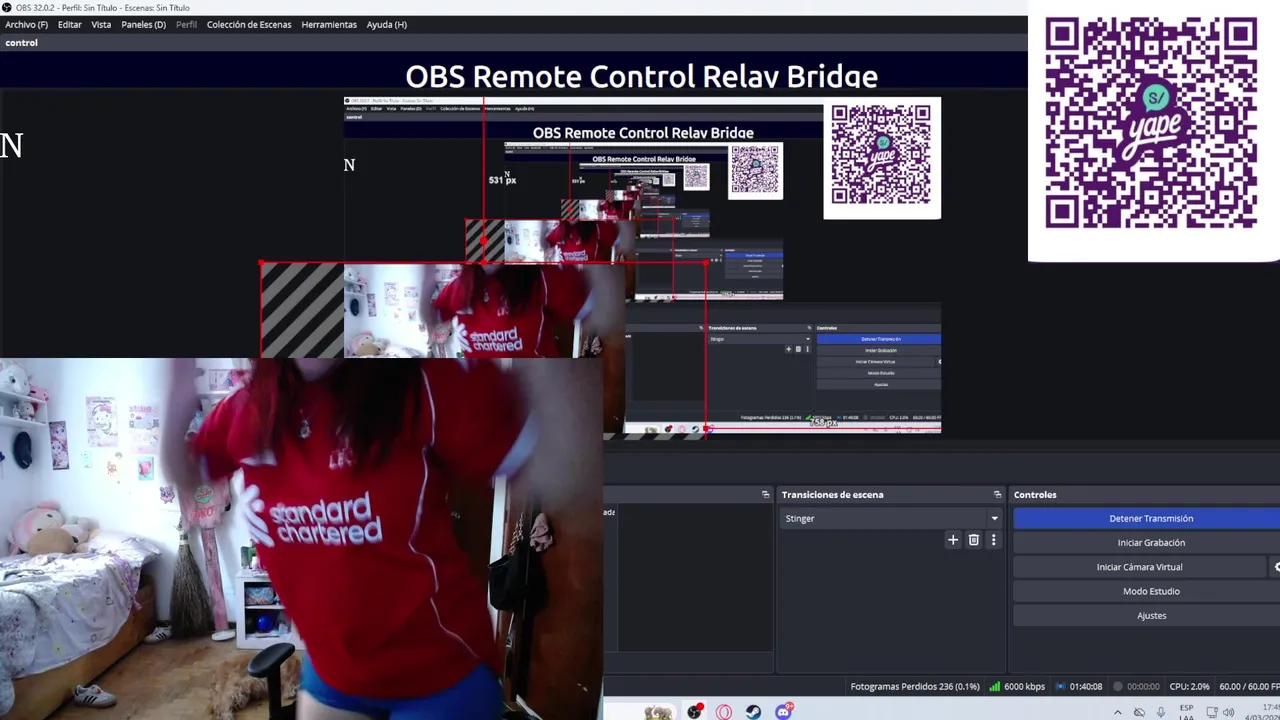The height and width of the screenshot is (720, 1280).
Task: Open the Vista menu
Action: tap(101, 24)
